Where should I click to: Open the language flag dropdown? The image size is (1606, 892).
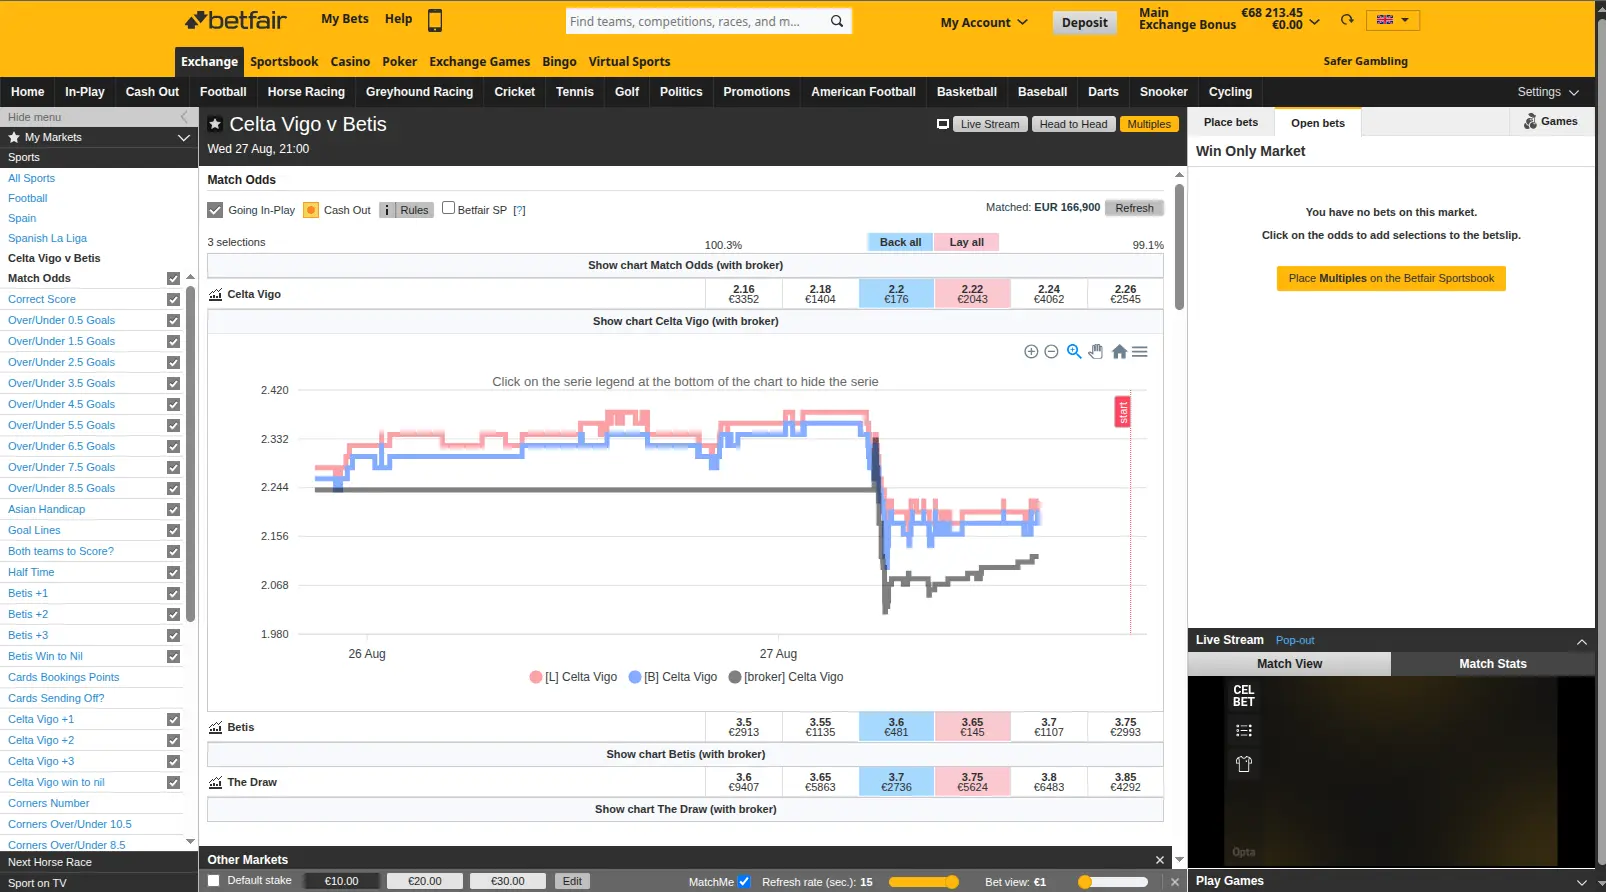tap(1392, 20)
